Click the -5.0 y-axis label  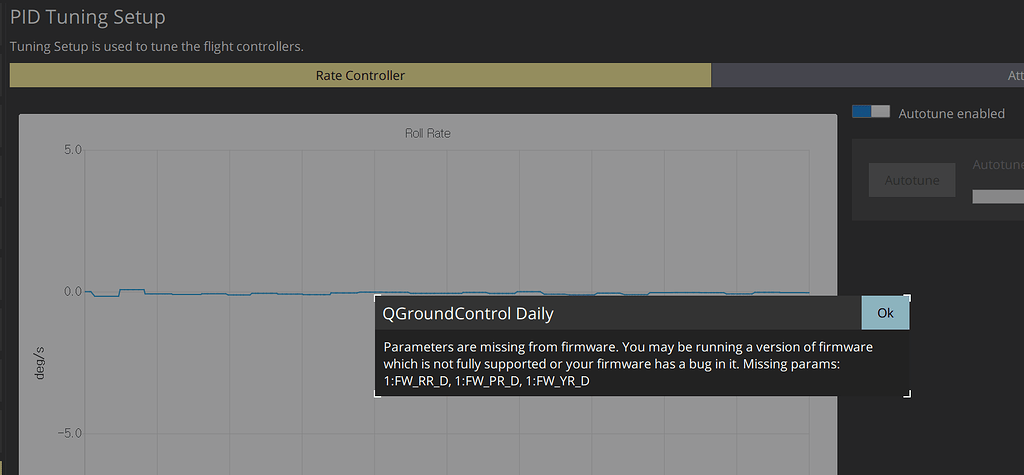[69, 434]
